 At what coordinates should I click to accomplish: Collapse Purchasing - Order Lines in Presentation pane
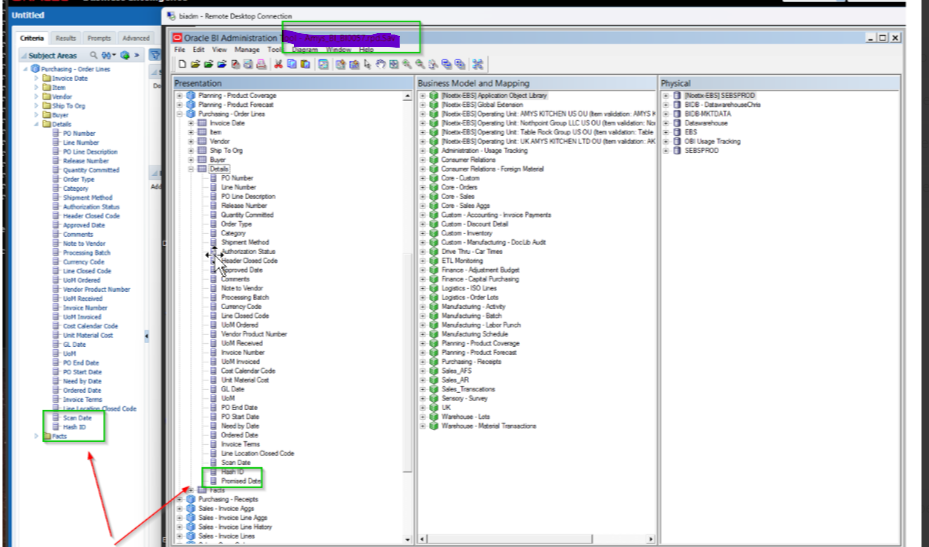tap(180, 114)
